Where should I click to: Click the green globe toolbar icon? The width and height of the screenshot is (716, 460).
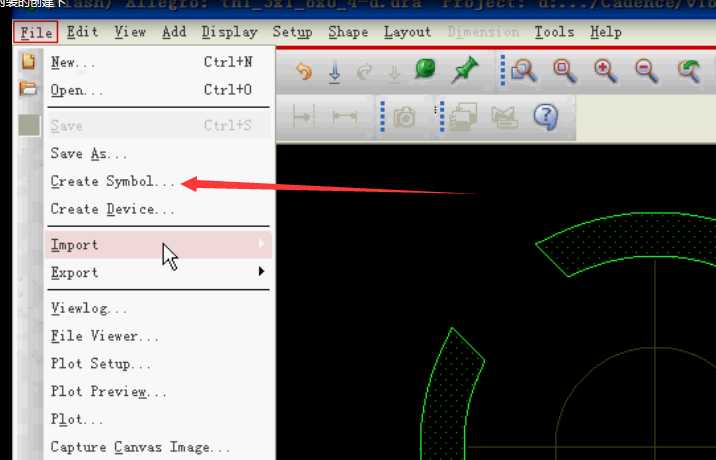[426, 69]
